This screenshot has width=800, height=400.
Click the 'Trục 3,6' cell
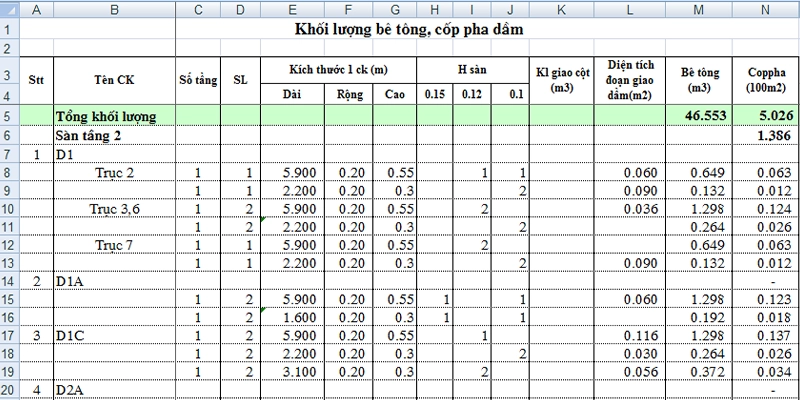coord(114,209)
